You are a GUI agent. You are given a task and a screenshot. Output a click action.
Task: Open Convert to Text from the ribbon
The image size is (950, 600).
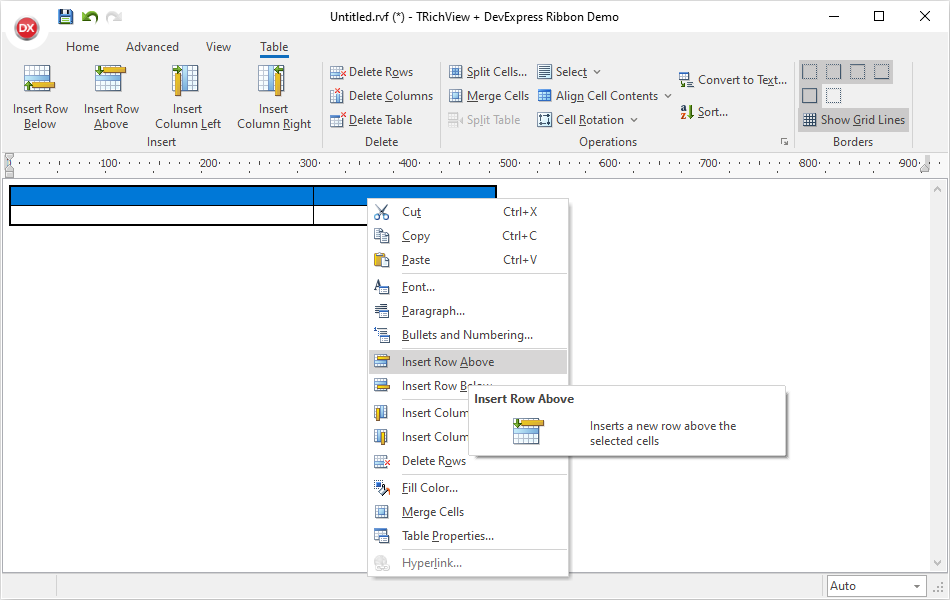click(732, 80)
